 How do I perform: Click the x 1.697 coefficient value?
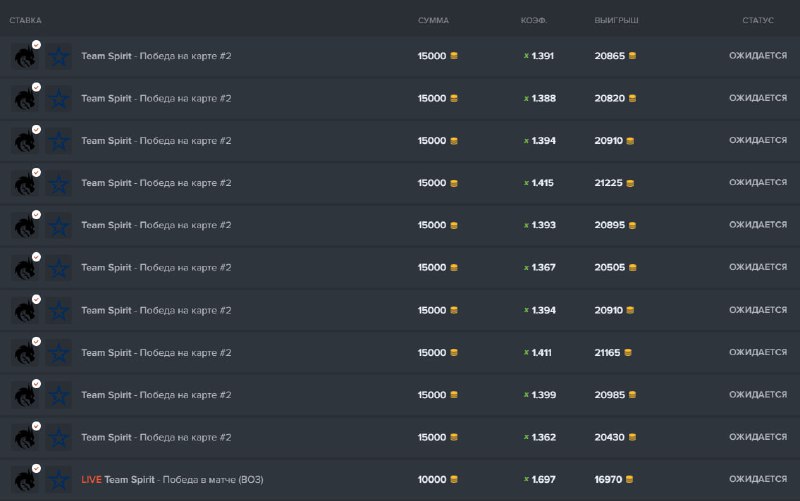click(540, 480)
